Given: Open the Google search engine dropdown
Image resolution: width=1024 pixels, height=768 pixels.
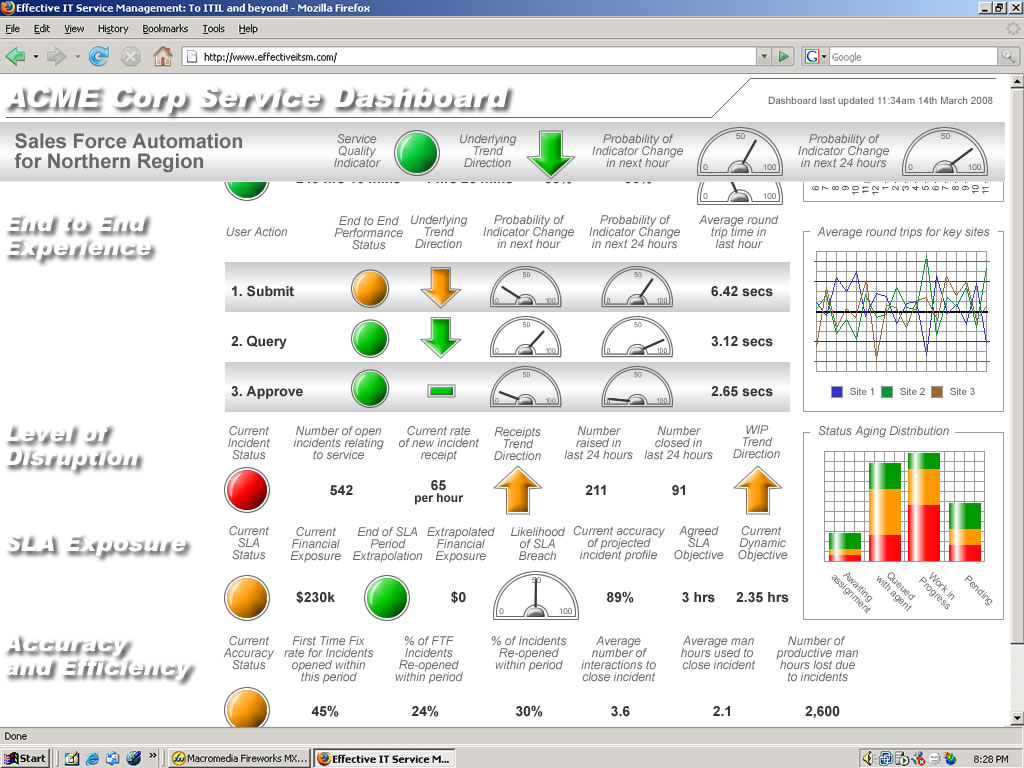Looking at the screenshot, I should tap(823, 57).
